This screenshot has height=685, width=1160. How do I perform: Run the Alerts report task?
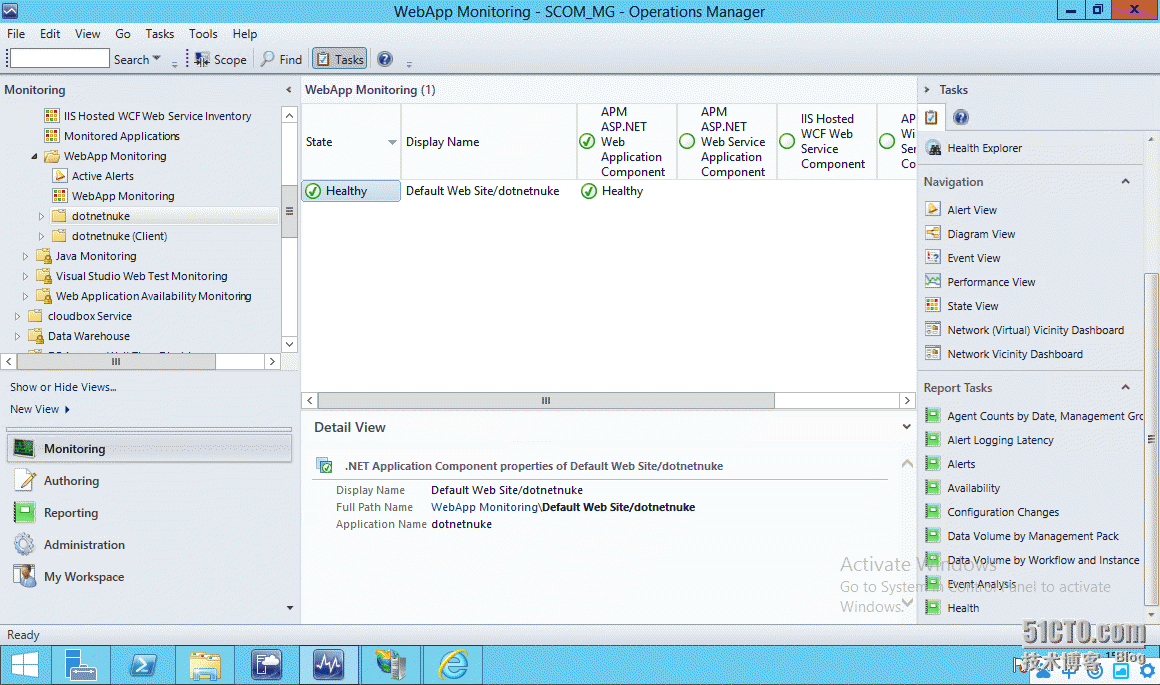pos(961,465)
